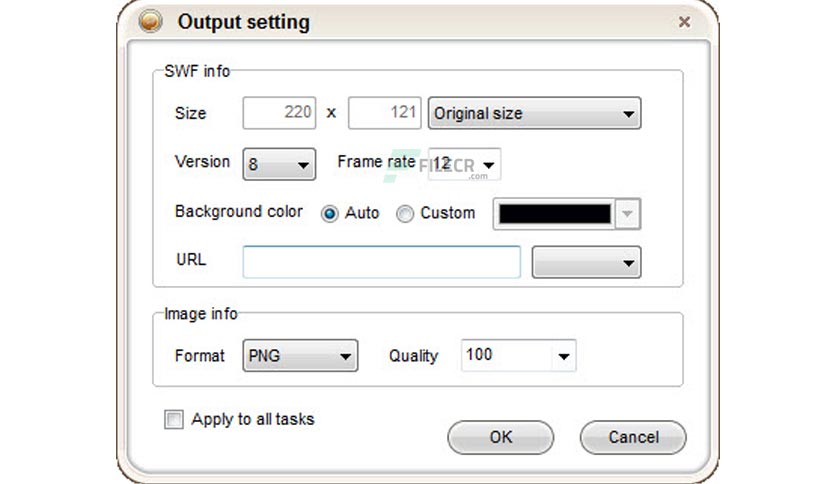Screen dimensions: 836x484
Task: Close the Output setting dialog
Action: [685, 21]
